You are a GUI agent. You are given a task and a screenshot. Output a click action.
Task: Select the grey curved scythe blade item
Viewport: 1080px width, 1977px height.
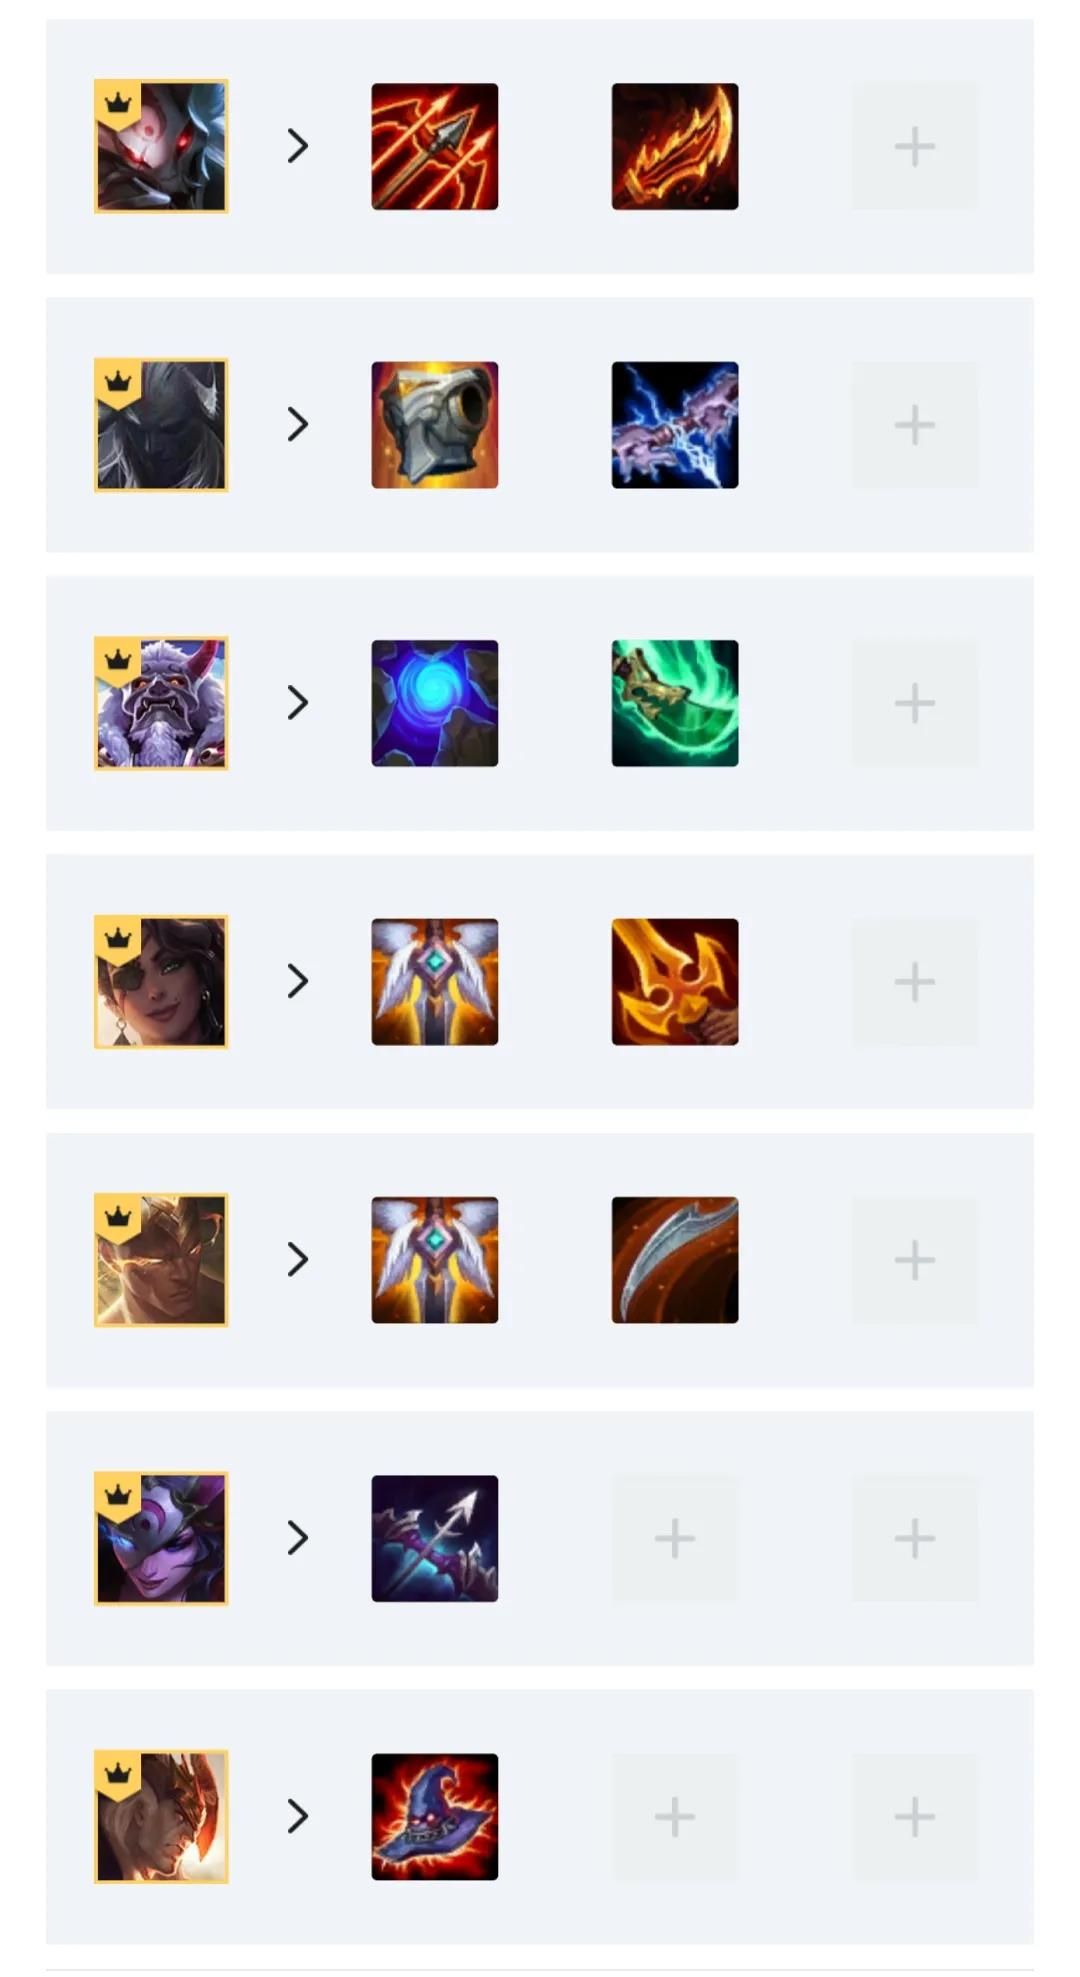(x=675, y=1260)
